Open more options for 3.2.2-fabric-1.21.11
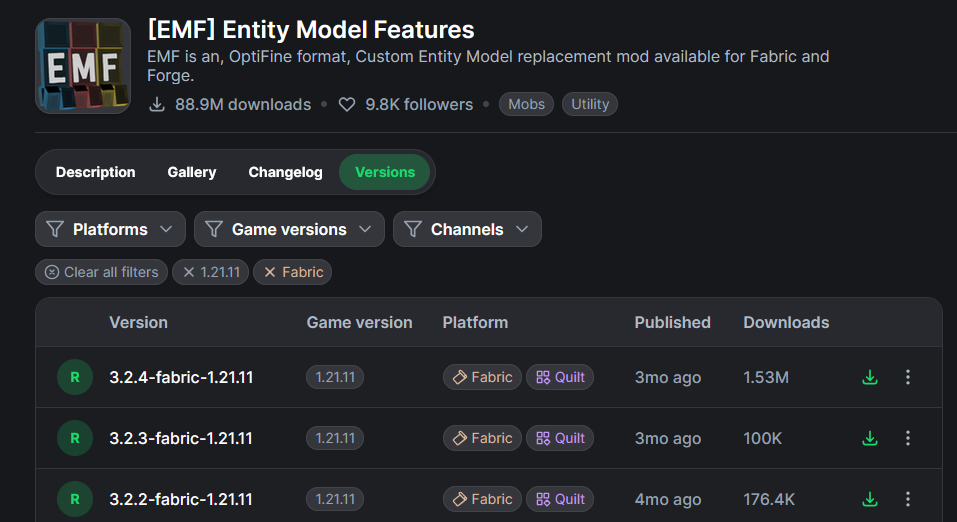This screenshot has width=957, height=522. 908,499
